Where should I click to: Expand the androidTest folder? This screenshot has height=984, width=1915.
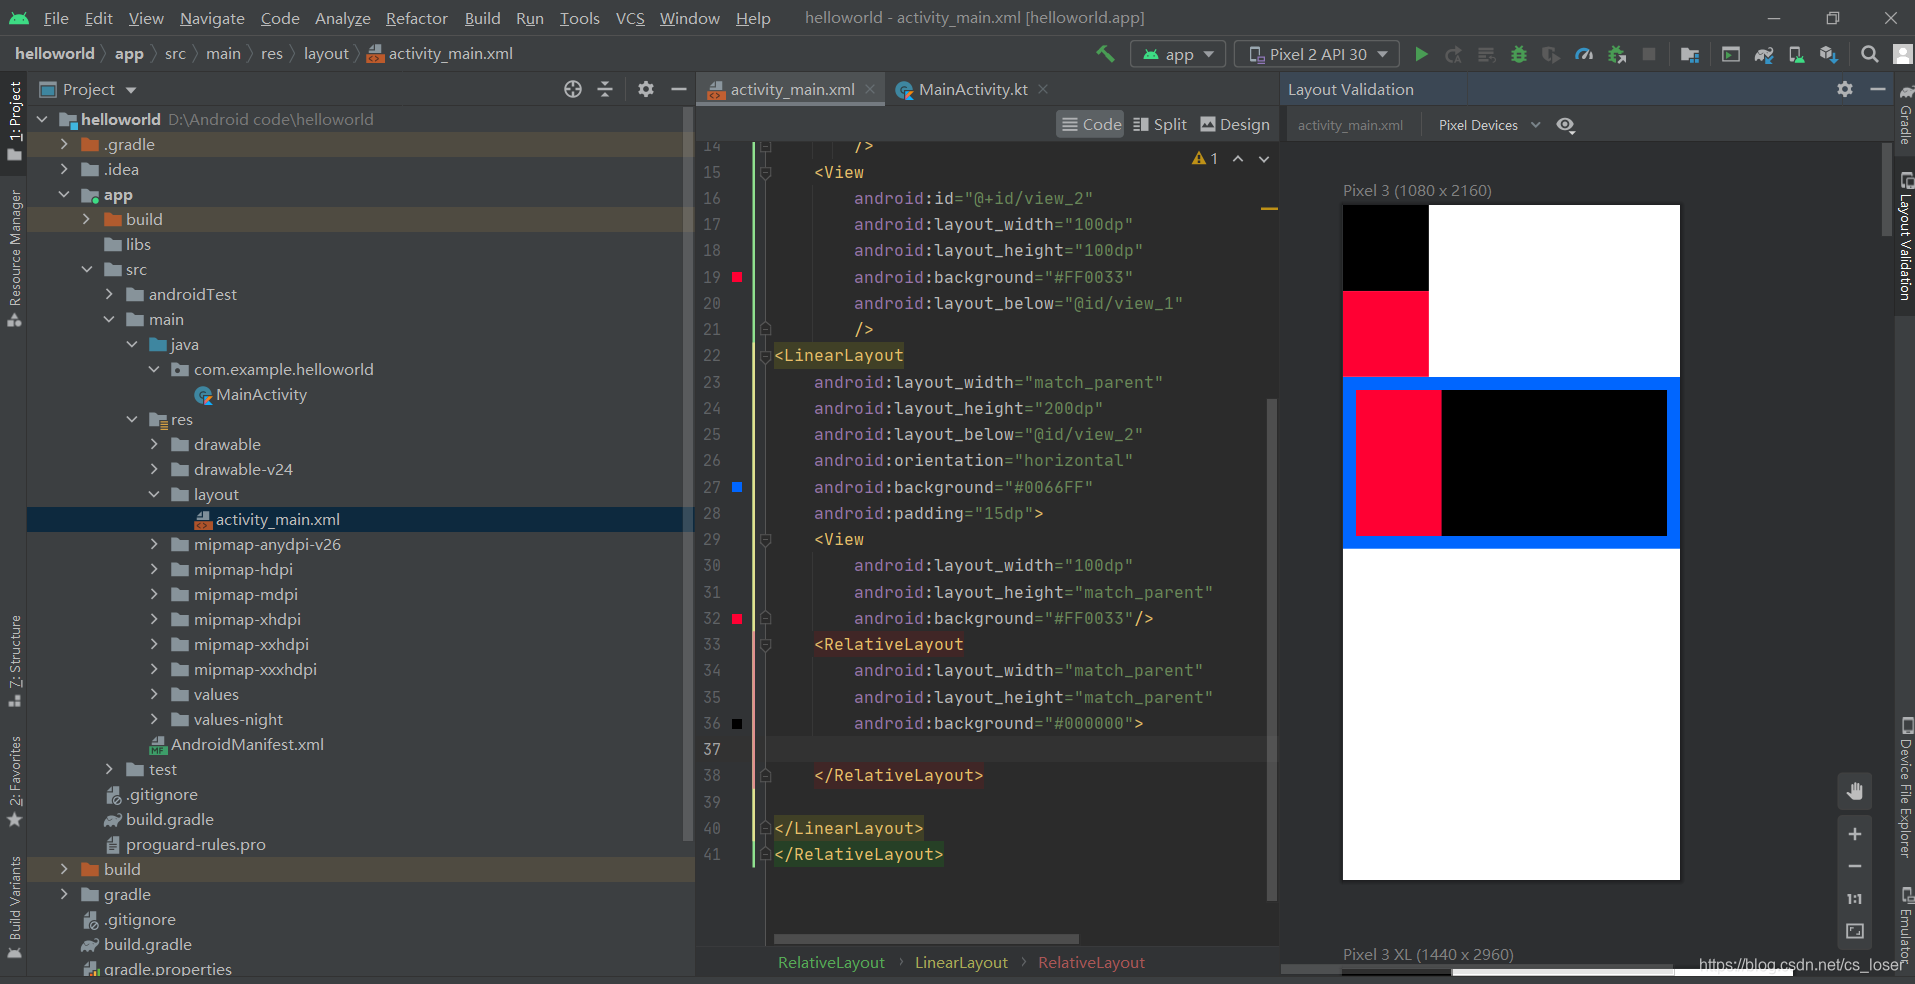point(109,294)
